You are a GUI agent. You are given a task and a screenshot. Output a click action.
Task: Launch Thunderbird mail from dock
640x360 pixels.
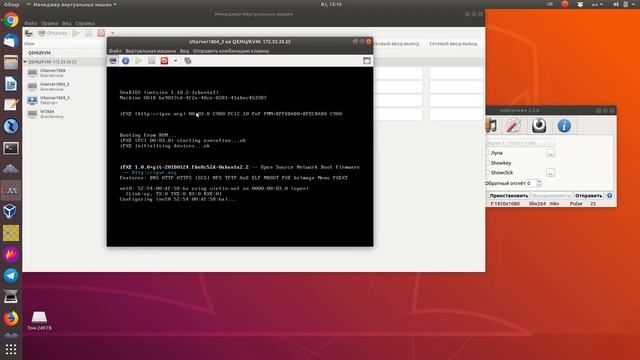[x=11, y=41]
